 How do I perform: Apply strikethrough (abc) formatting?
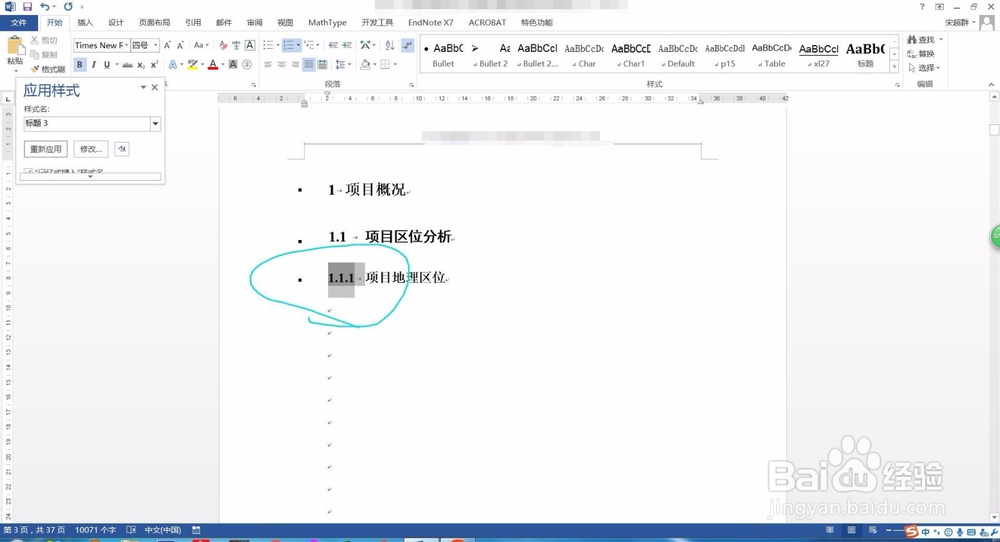coord(128,64)
